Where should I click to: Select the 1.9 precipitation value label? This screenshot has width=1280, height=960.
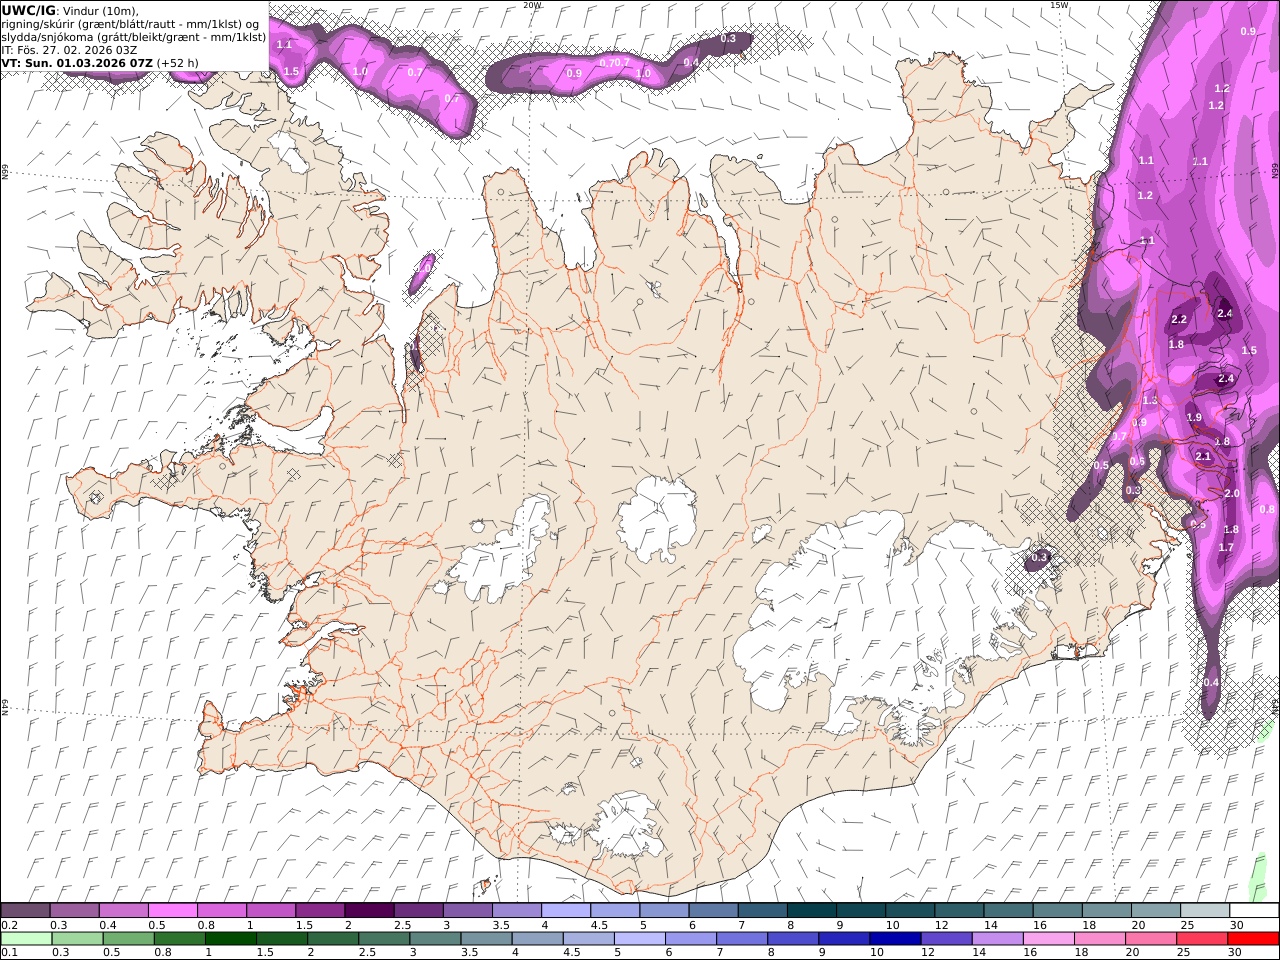pos(1194,418)
